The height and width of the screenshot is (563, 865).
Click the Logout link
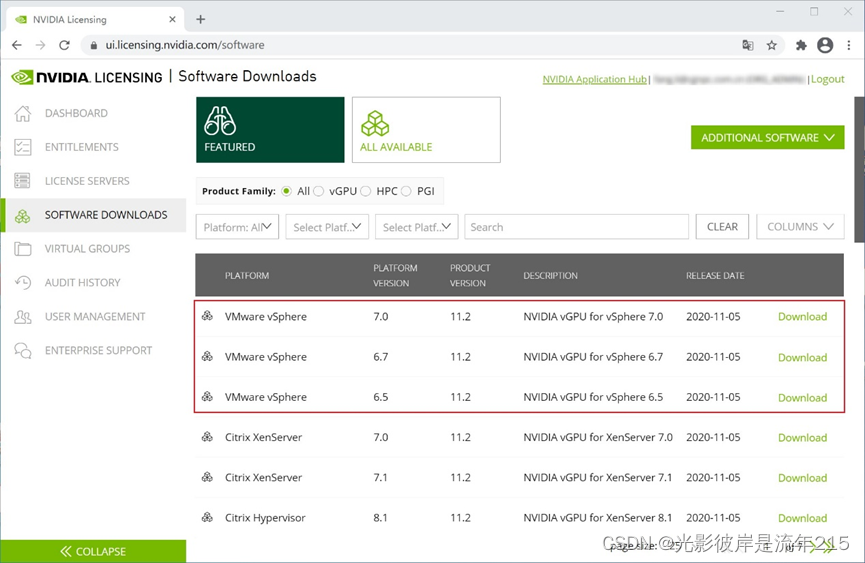pos(827,79)
